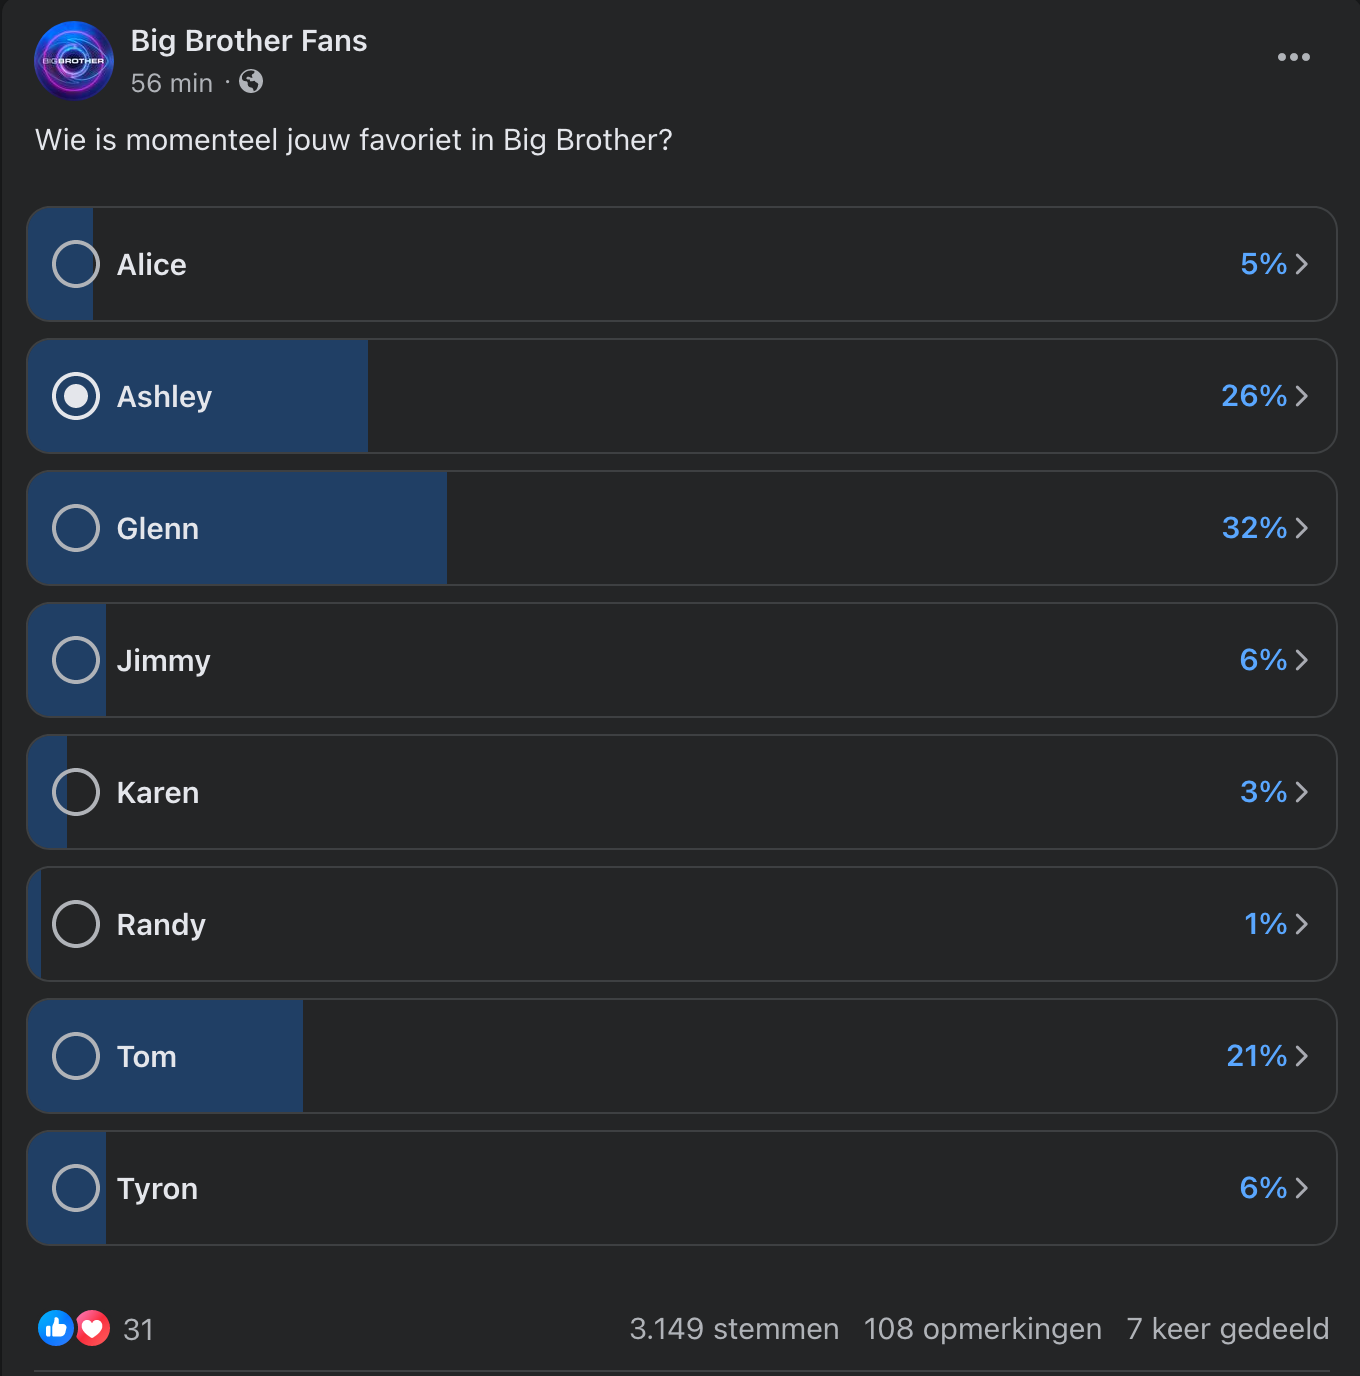Open the three-dot post options menu
The height and width of the screenshot is (1376, 1360).
(1293, 57)
